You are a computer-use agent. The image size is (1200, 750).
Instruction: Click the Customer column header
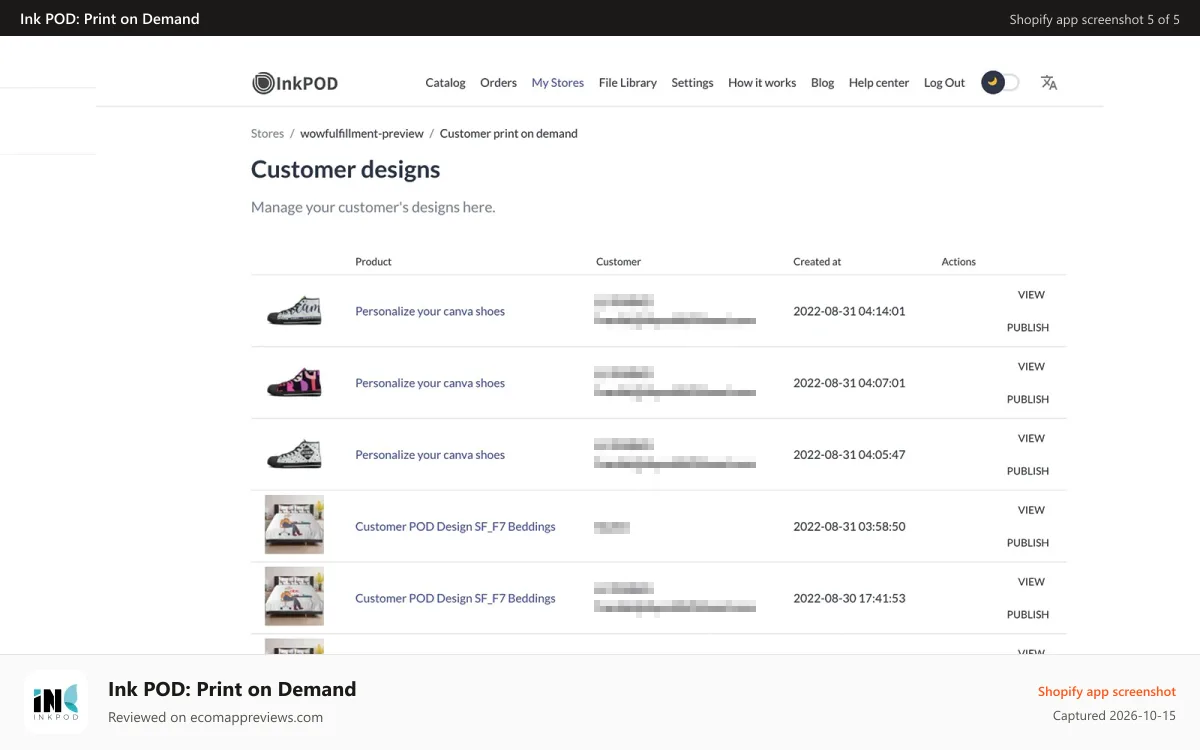coord(618,262)
